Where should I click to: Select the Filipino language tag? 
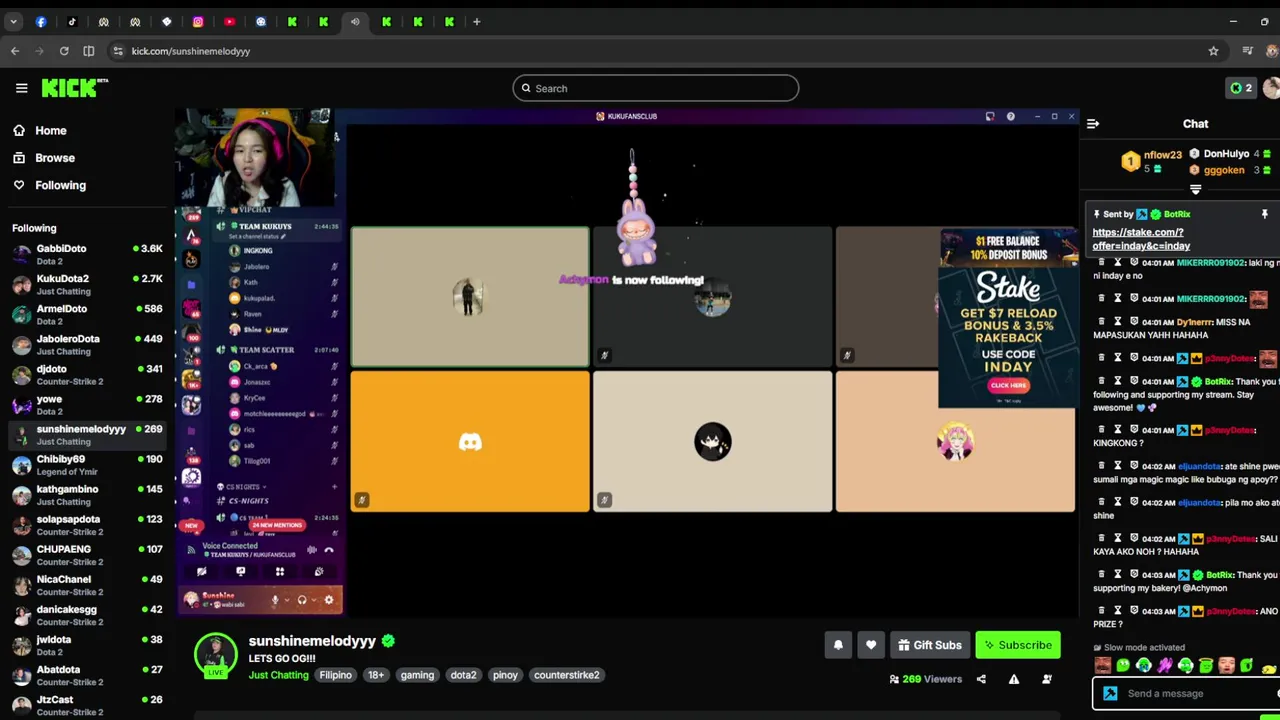[335, 675]
